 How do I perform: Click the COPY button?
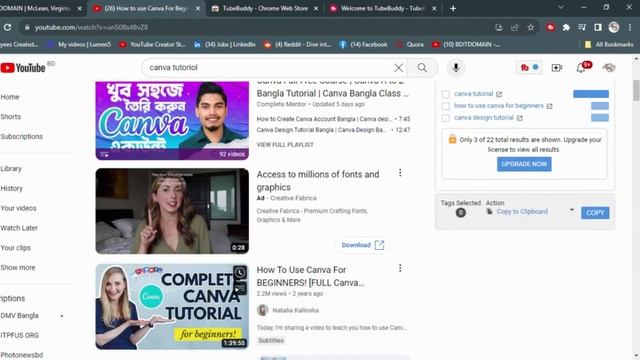pyautogui.click(x=595, y=213)
